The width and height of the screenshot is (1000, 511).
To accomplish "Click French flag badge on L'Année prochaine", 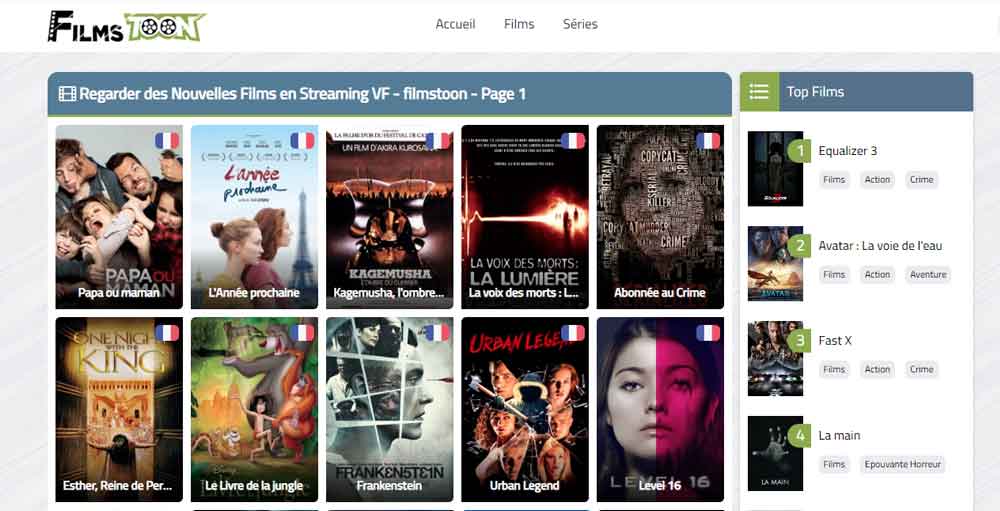I will pos(302,141).
